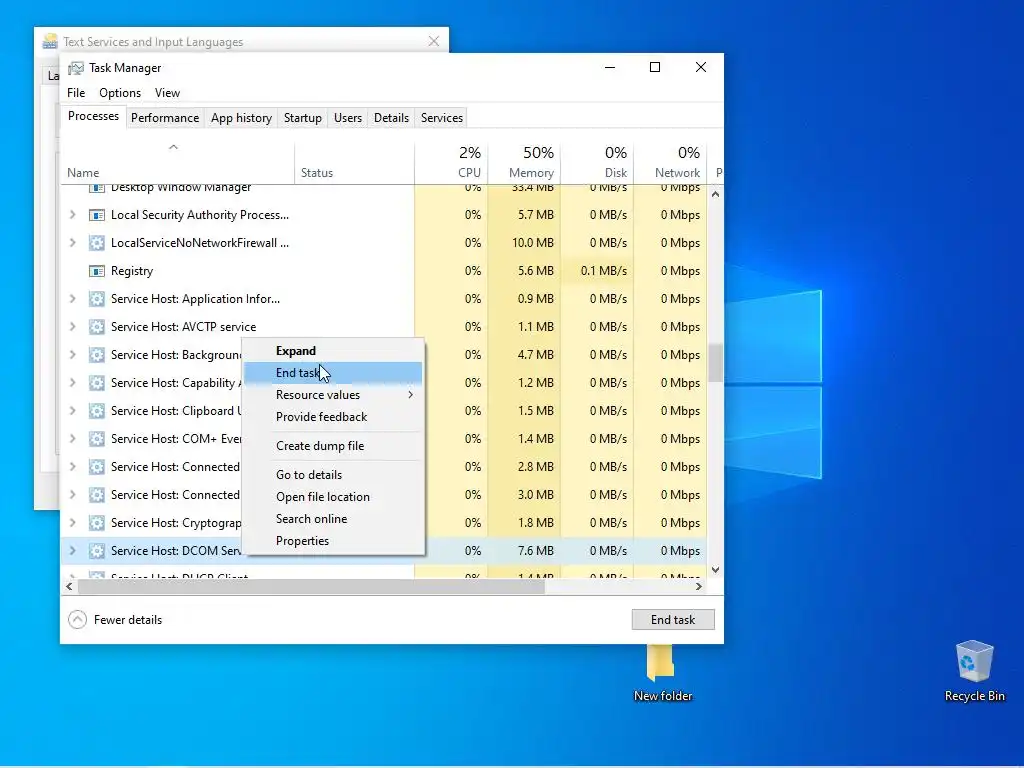Image resolution: width=1024 pixels, height=768 pixels.
Task: Click the Service Host: Clipboard gear icon
Action: [97, 411]
